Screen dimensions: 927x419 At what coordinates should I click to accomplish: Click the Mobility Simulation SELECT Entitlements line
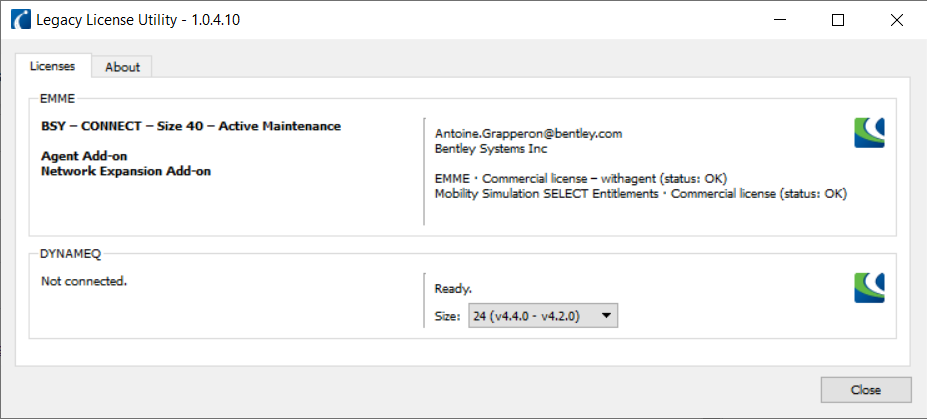[640, 194]
